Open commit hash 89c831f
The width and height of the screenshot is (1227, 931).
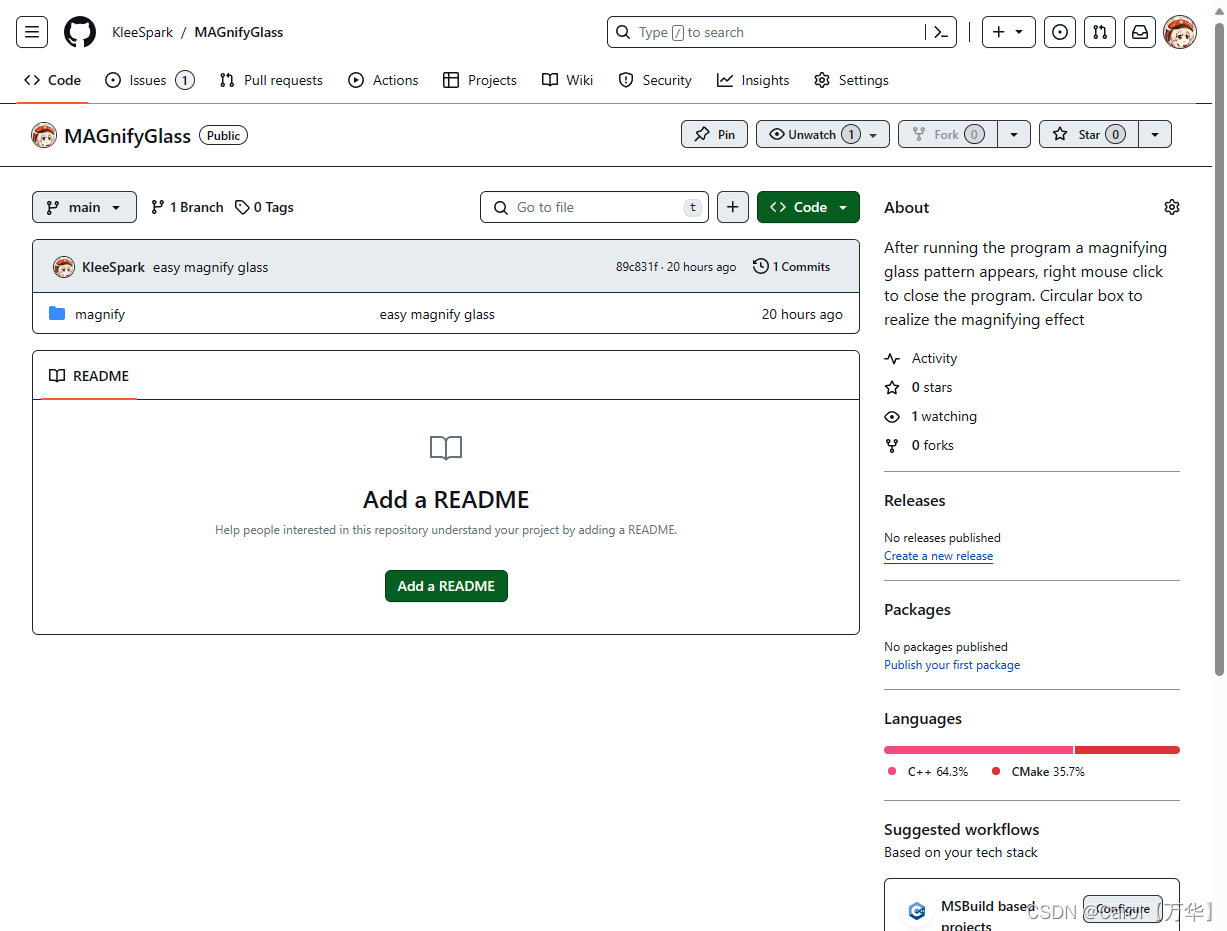(x=637, y=267)
